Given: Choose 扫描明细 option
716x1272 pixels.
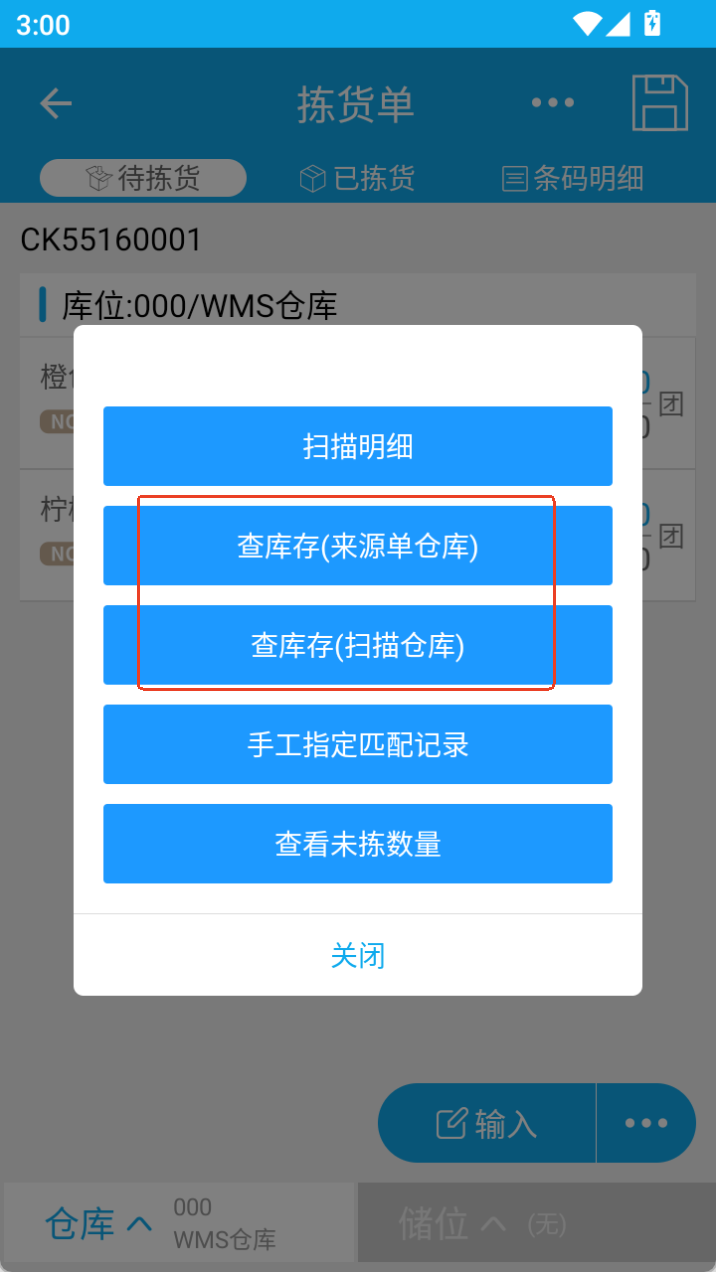Looking at the screenshot, I should 358,446.
